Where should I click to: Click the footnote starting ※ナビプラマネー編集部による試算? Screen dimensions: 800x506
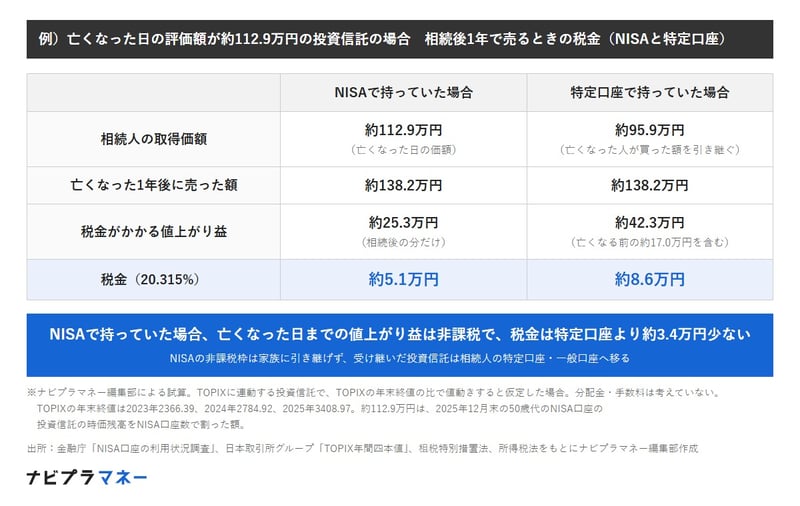click(x=374, y=393)
